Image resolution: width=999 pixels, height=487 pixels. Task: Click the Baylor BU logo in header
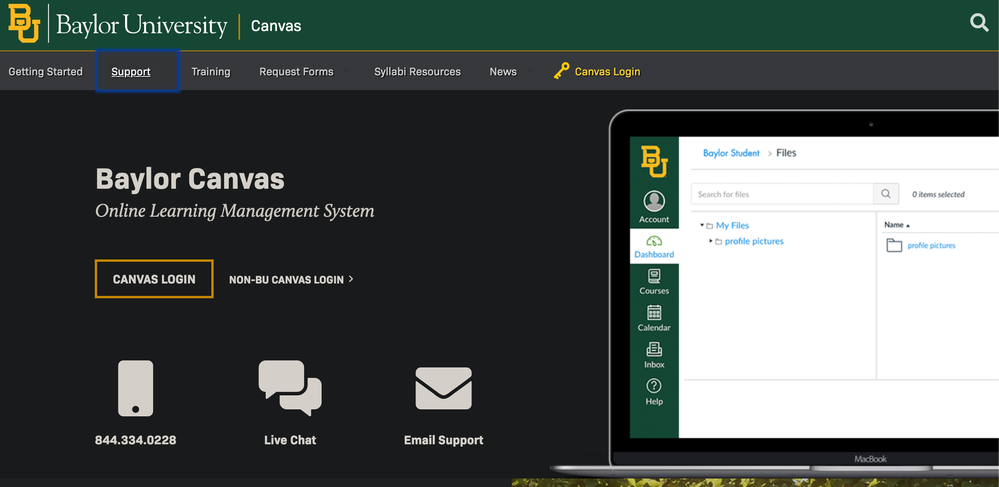click(x=24, y=24)
